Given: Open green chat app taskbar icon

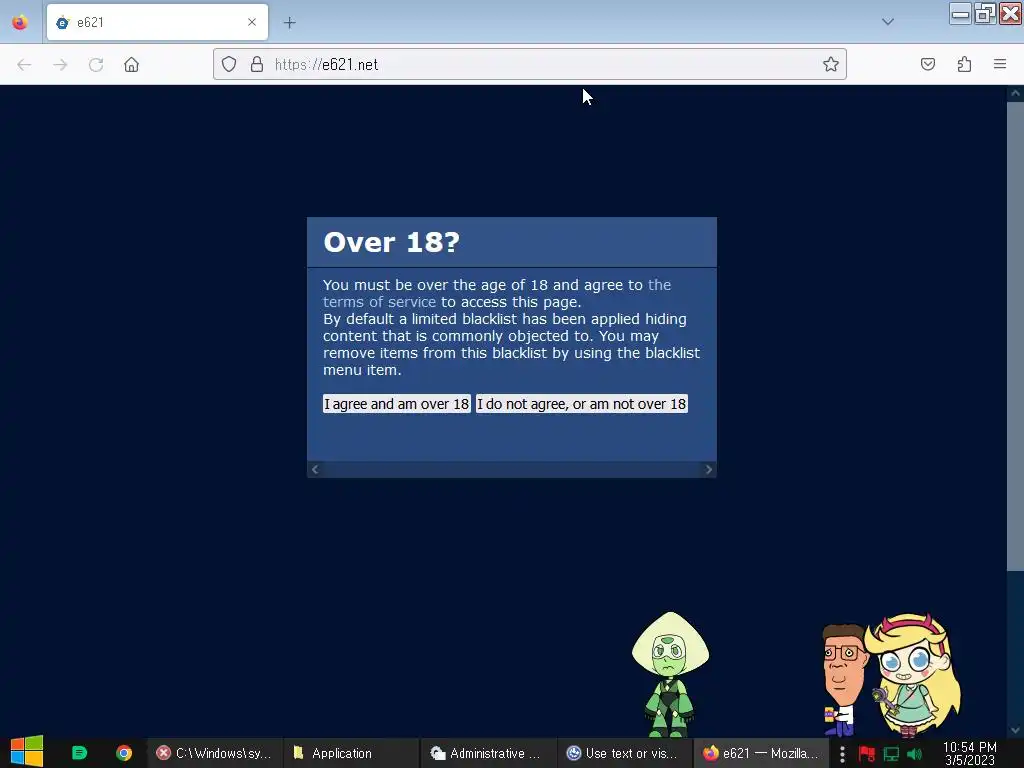Looking at the screenshot, I should [79, 753].
